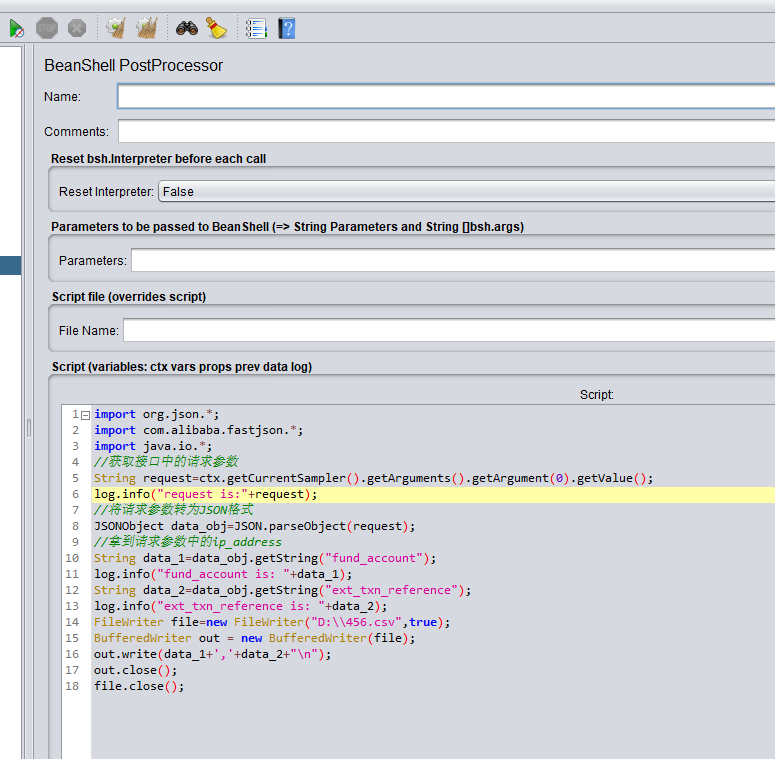The width and height of the screenshot is (775, 759).
Task: Click the Name input field
Action: coord(445,97)
